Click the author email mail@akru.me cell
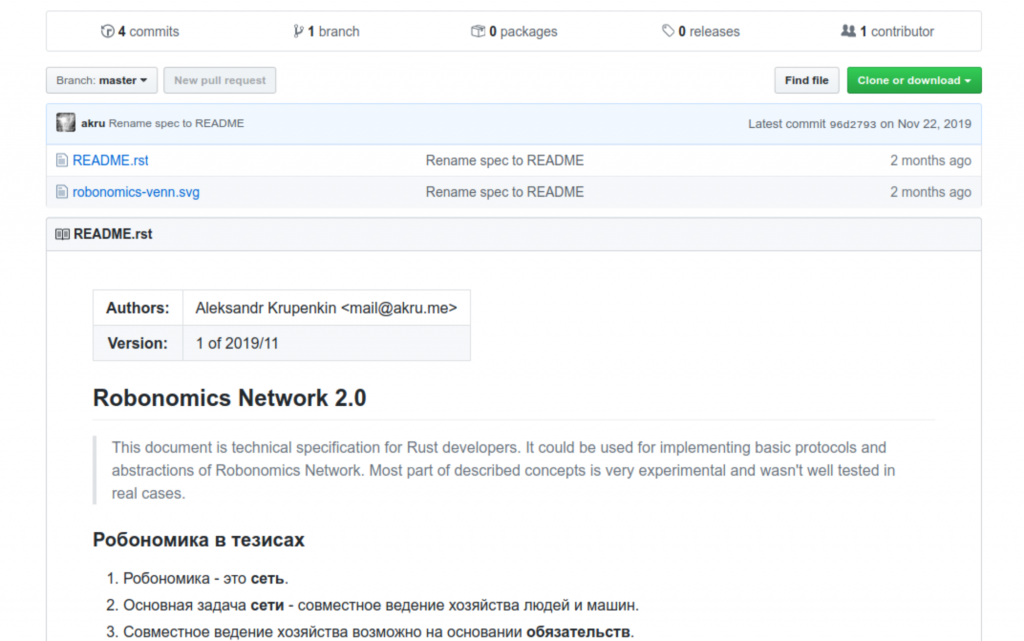The height and width of the screenshot is (641, 1024). click(x=327, y=308)
